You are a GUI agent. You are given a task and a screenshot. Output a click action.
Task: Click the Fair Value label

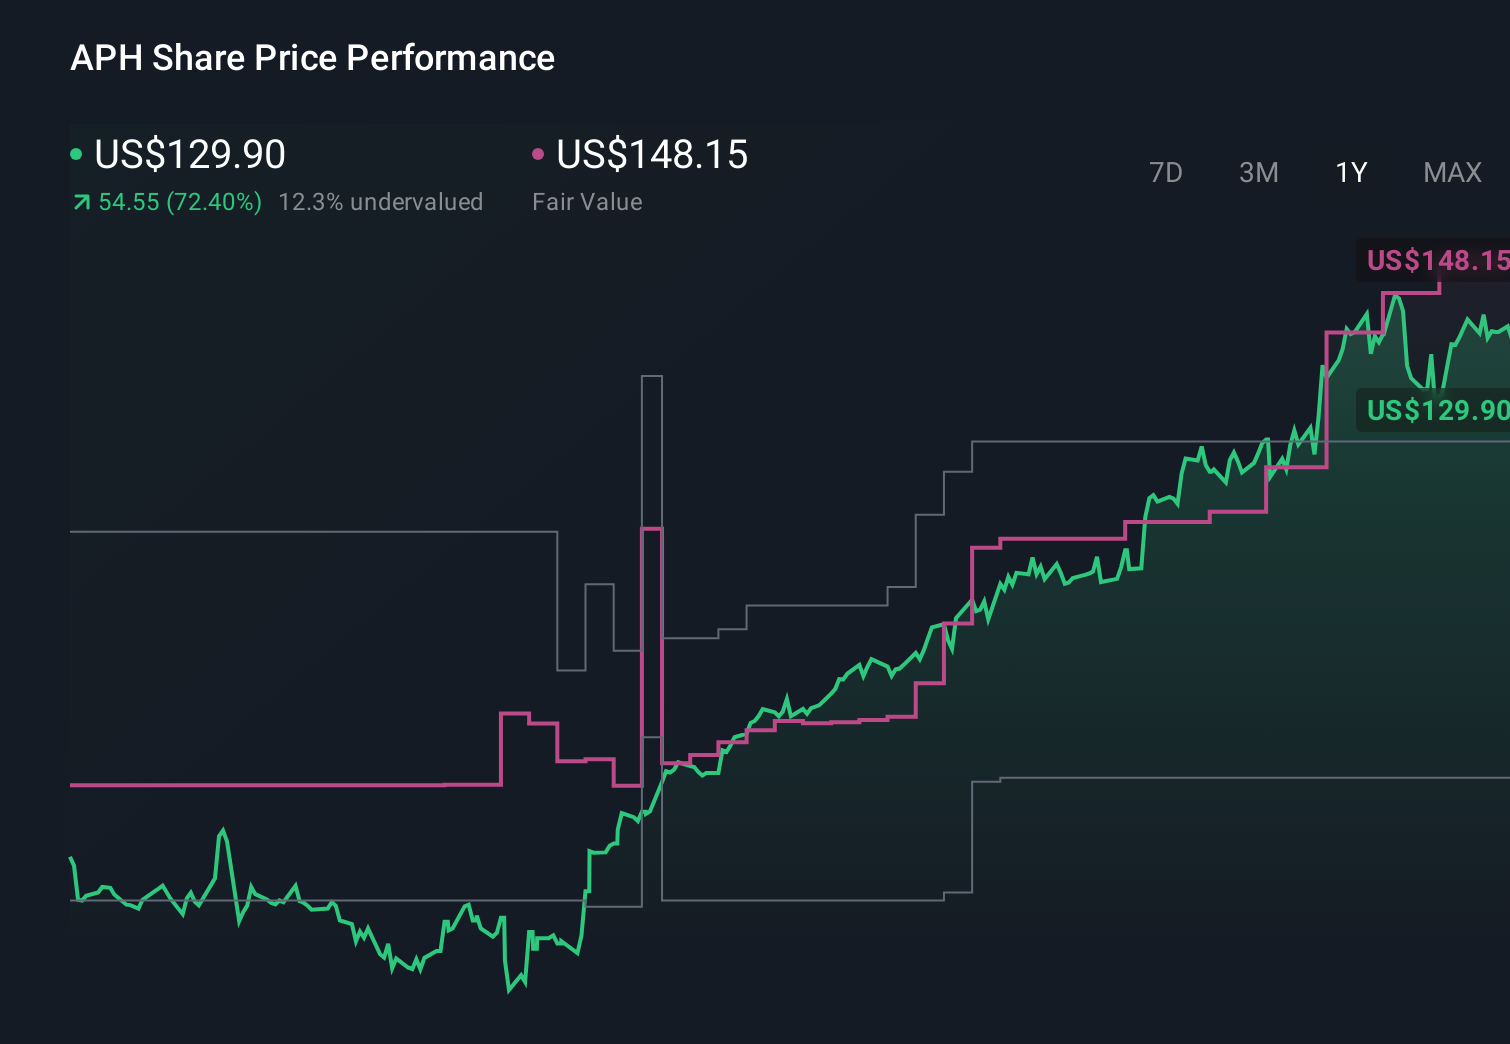click(587, 202)
